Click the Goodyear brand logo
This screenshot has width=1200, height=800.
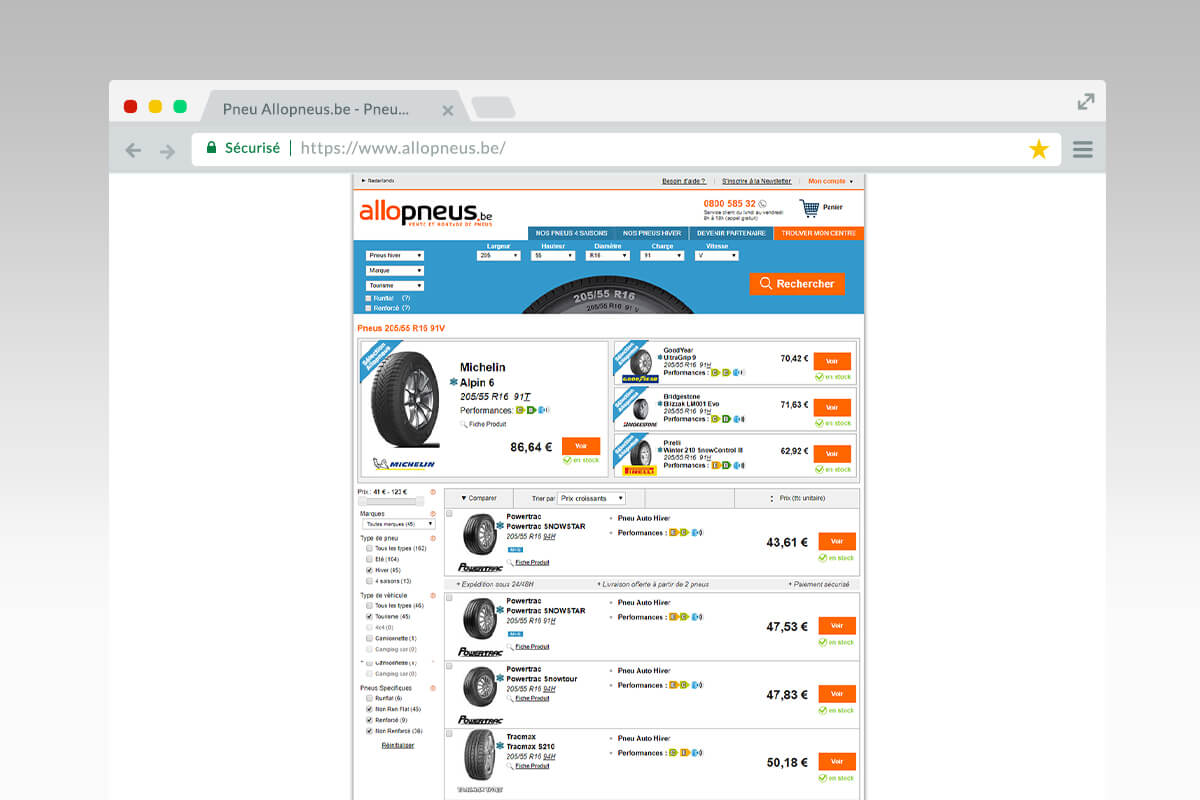click(x=640, y=379)
